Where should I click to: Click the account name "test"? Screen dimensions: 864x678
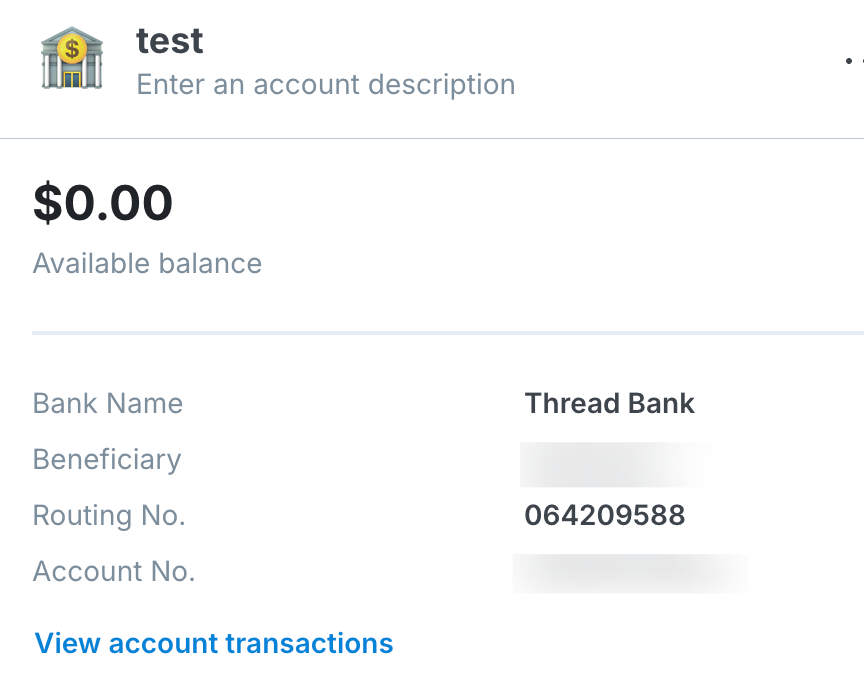pyautogui.click(x=169, y=41)
